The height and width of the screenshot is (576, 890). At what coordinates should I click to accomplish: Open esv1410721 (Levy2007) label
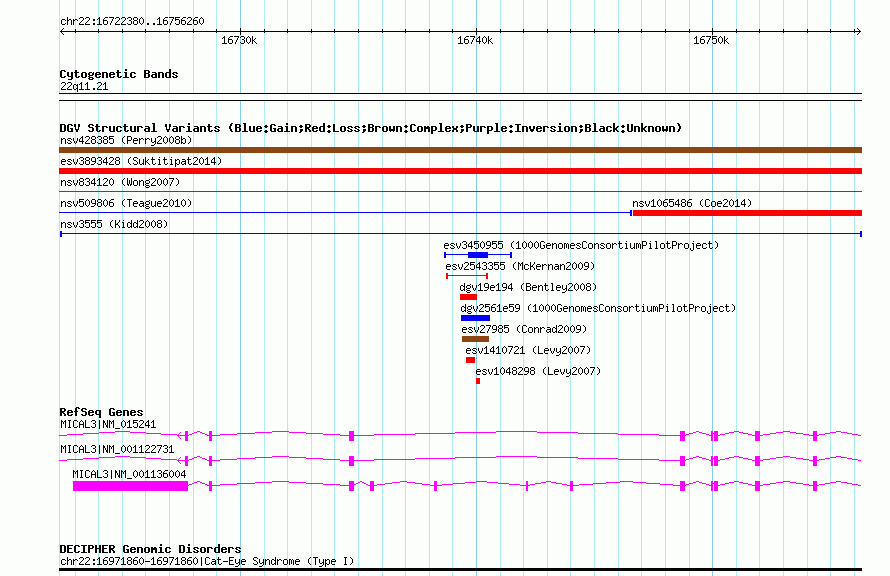pos(528,350)
